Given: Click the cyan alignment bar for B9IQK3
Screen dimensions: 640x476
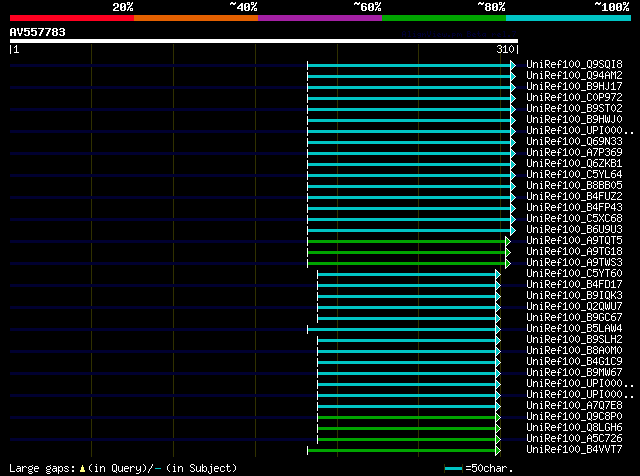Looking at the screenshot, I should pos(407,296).
